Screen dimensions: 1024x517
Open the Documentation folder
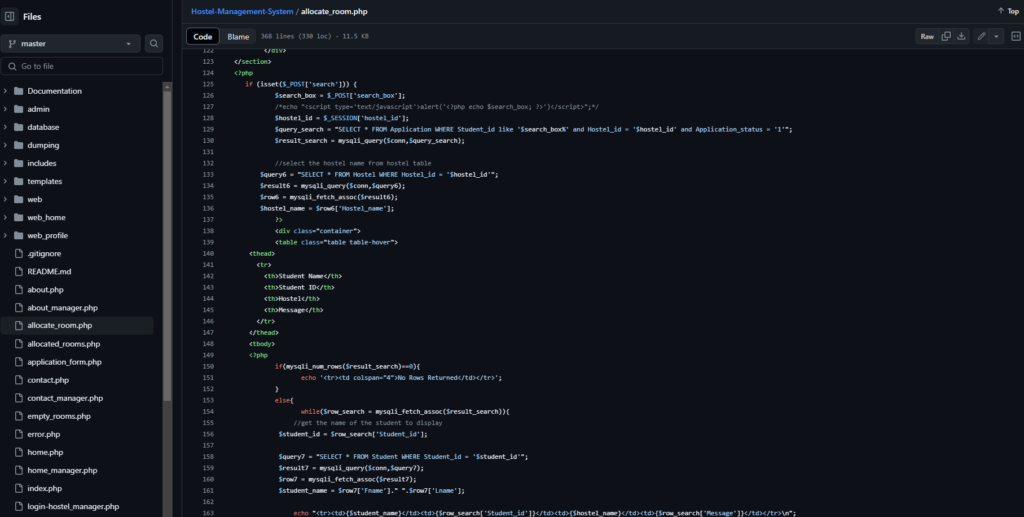pyautogui.click(x=54, y=91)
